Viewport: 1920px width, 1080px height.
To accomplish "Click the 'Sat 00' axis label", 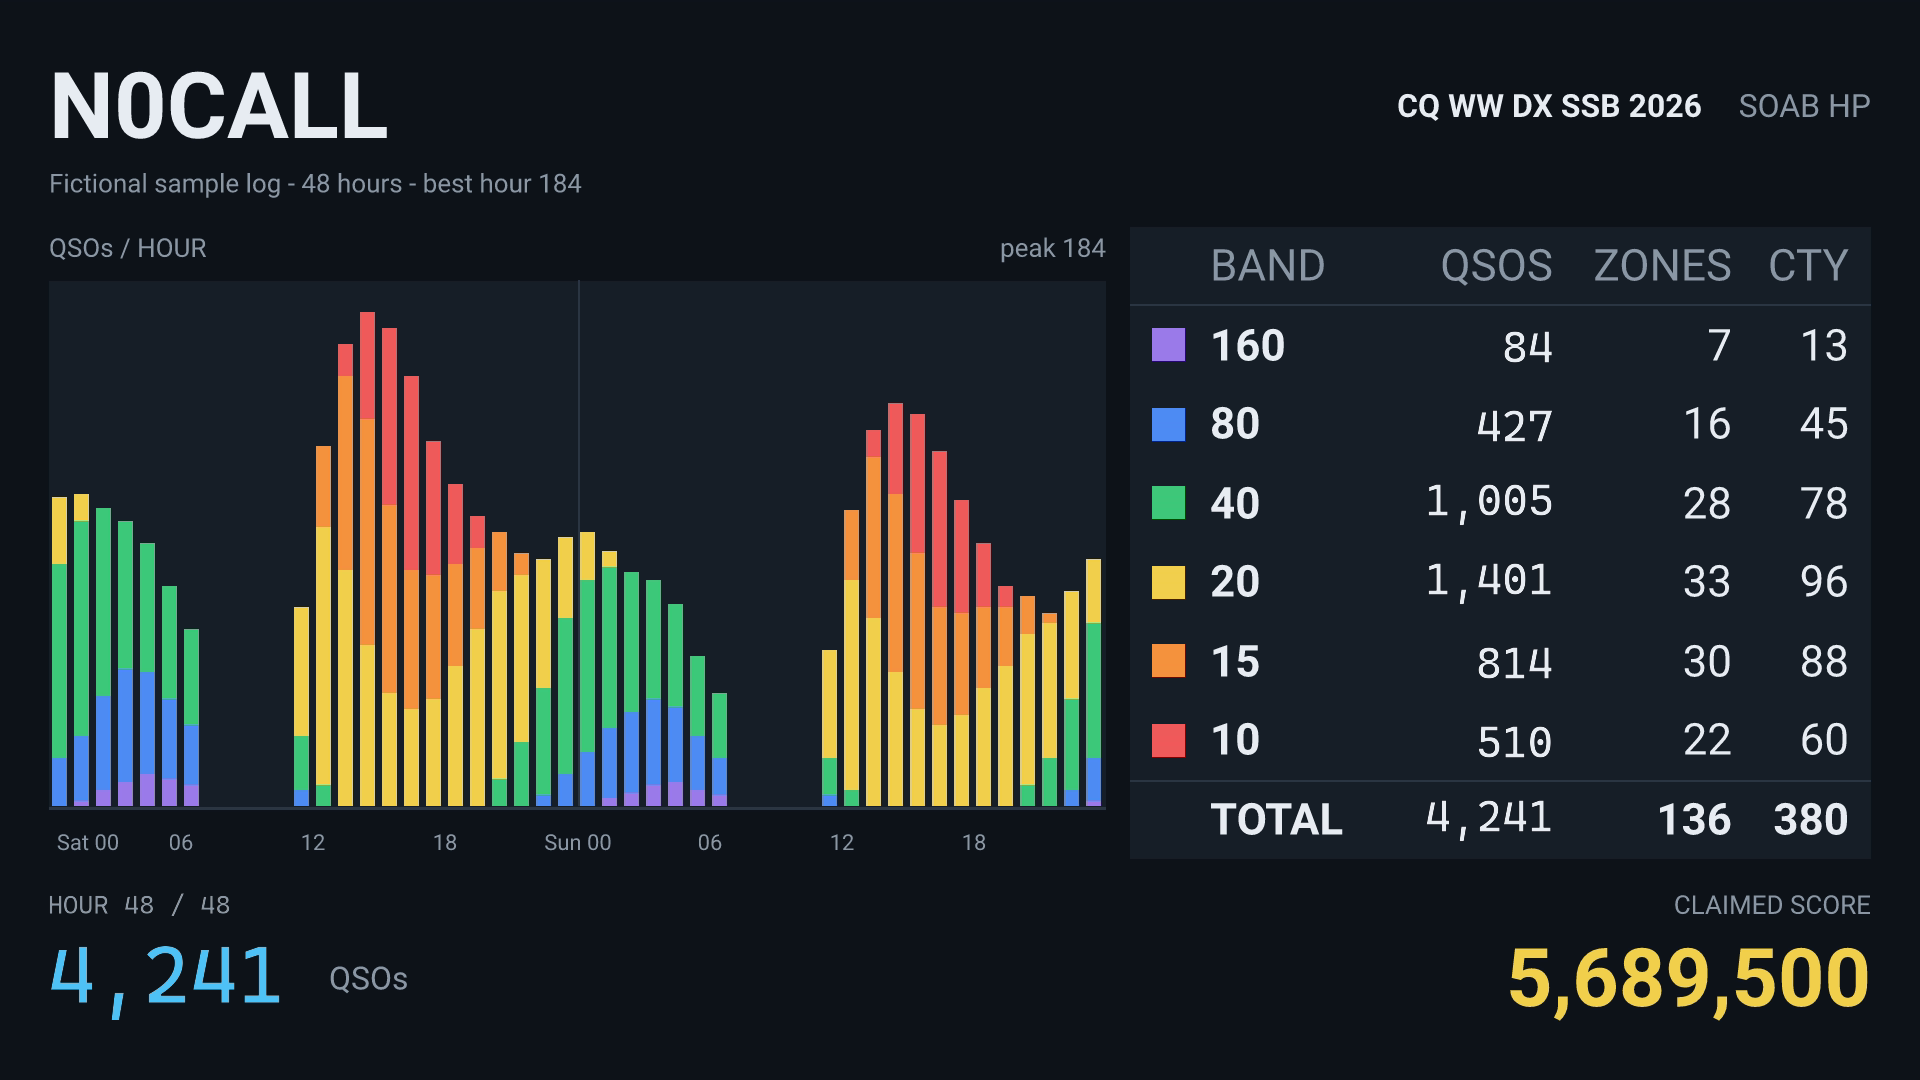I will [x=88, y=843].
